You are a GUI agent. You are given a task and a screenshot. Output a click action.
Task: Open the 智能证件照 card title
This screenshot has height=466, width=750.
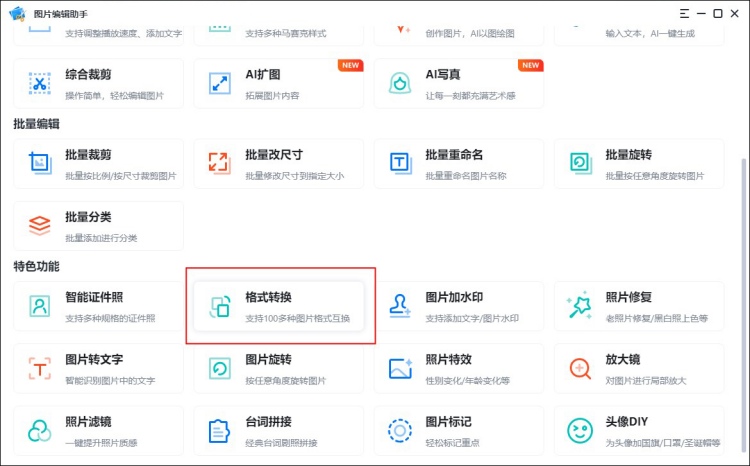[94, 297]
